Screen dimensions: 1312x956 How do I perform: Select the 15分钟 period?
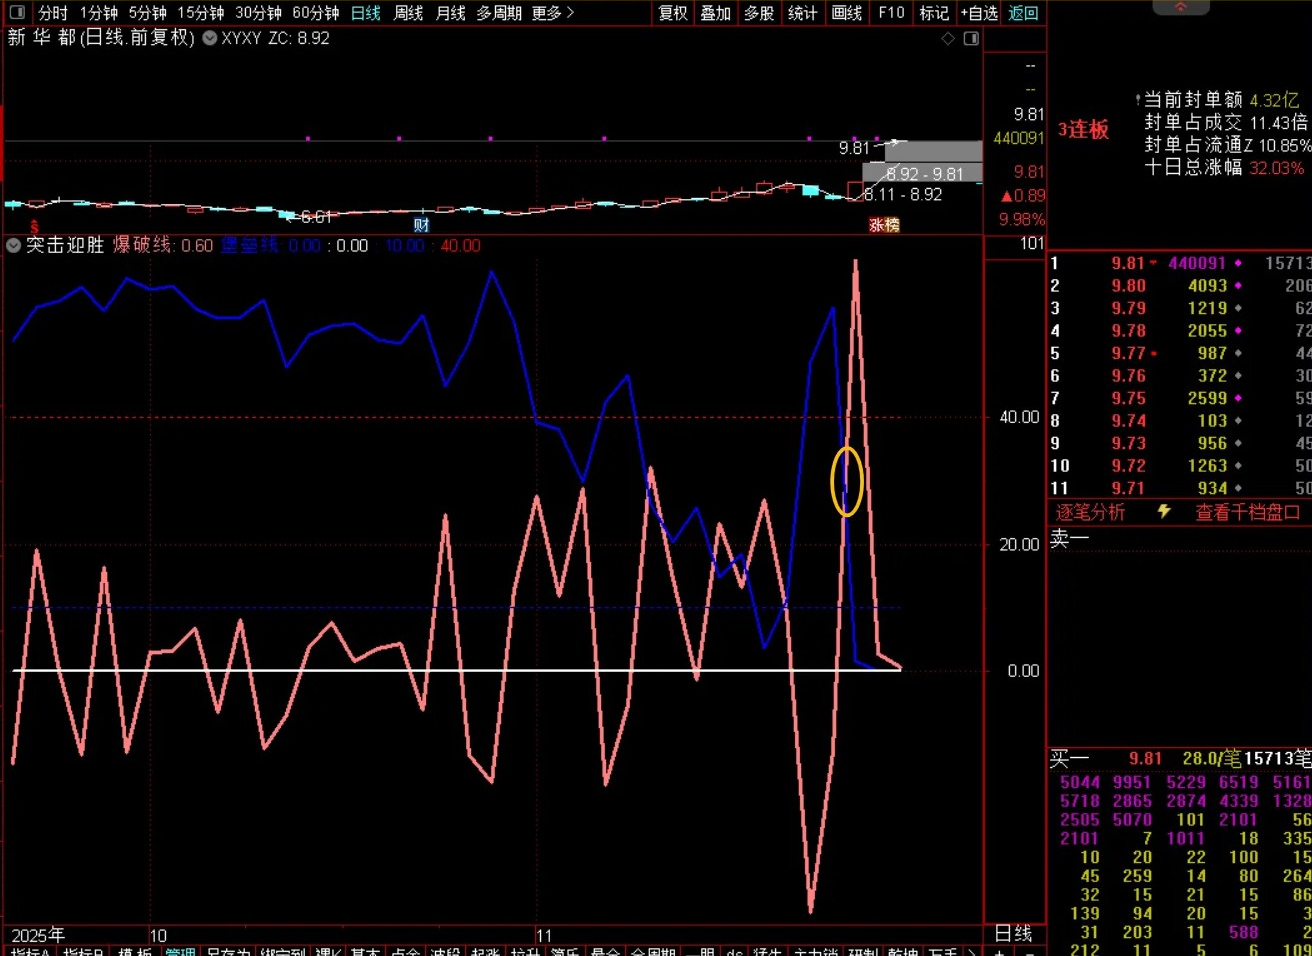pos(201,13)
